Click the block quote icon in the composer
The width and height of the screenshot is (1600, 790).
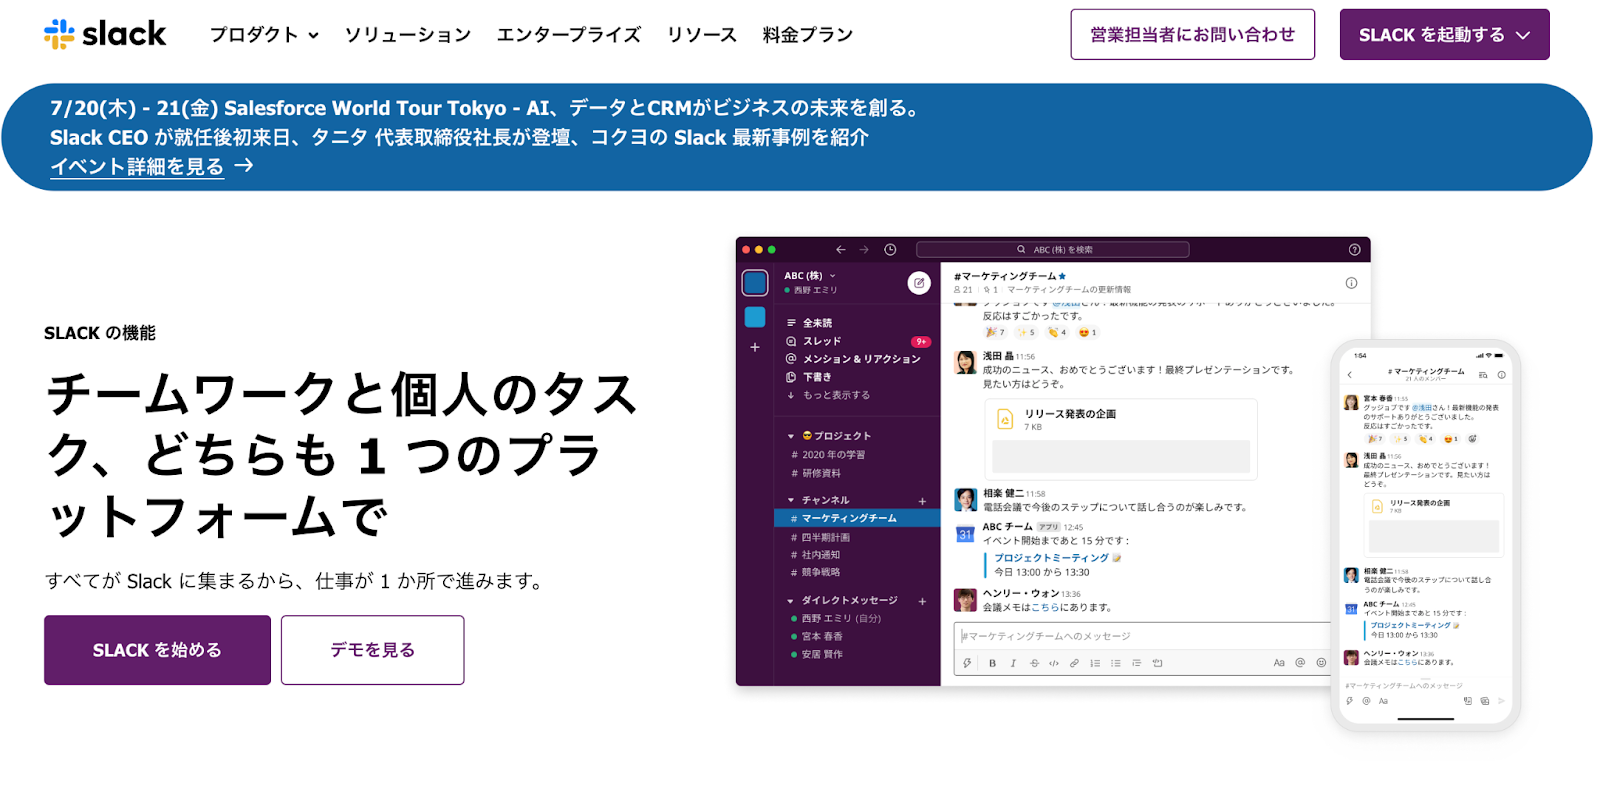tap(1136, 663)
